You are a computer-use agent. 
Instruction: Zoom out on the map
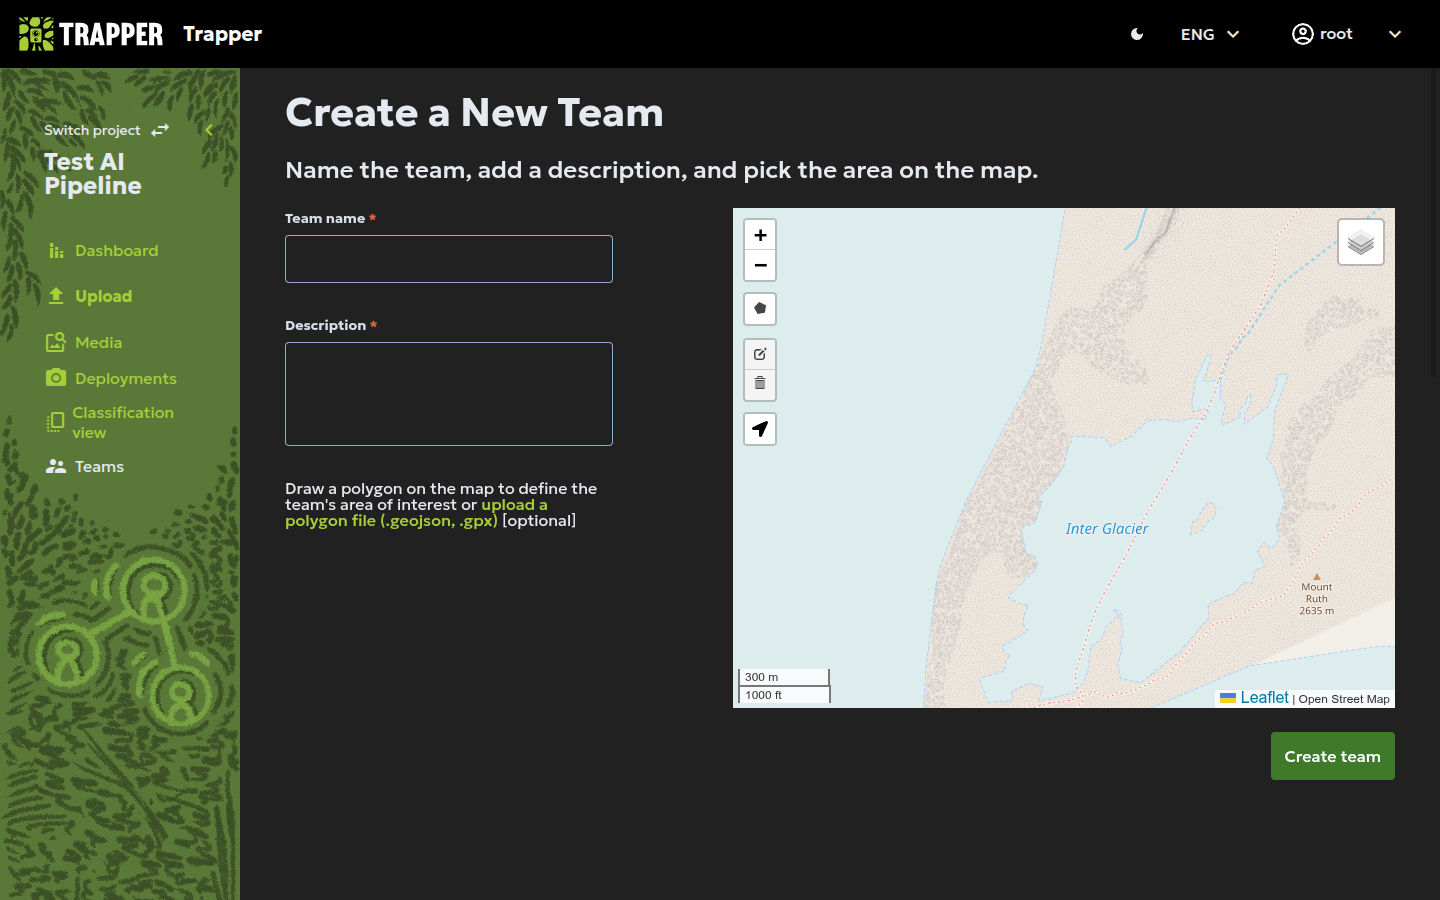pyautogui.click(x=760, y=265)
